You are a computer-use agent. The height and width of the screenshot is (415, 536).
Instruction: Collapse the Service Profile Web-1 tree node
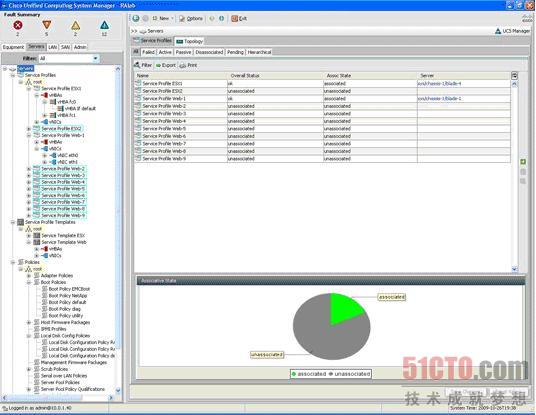click(29, 135)
